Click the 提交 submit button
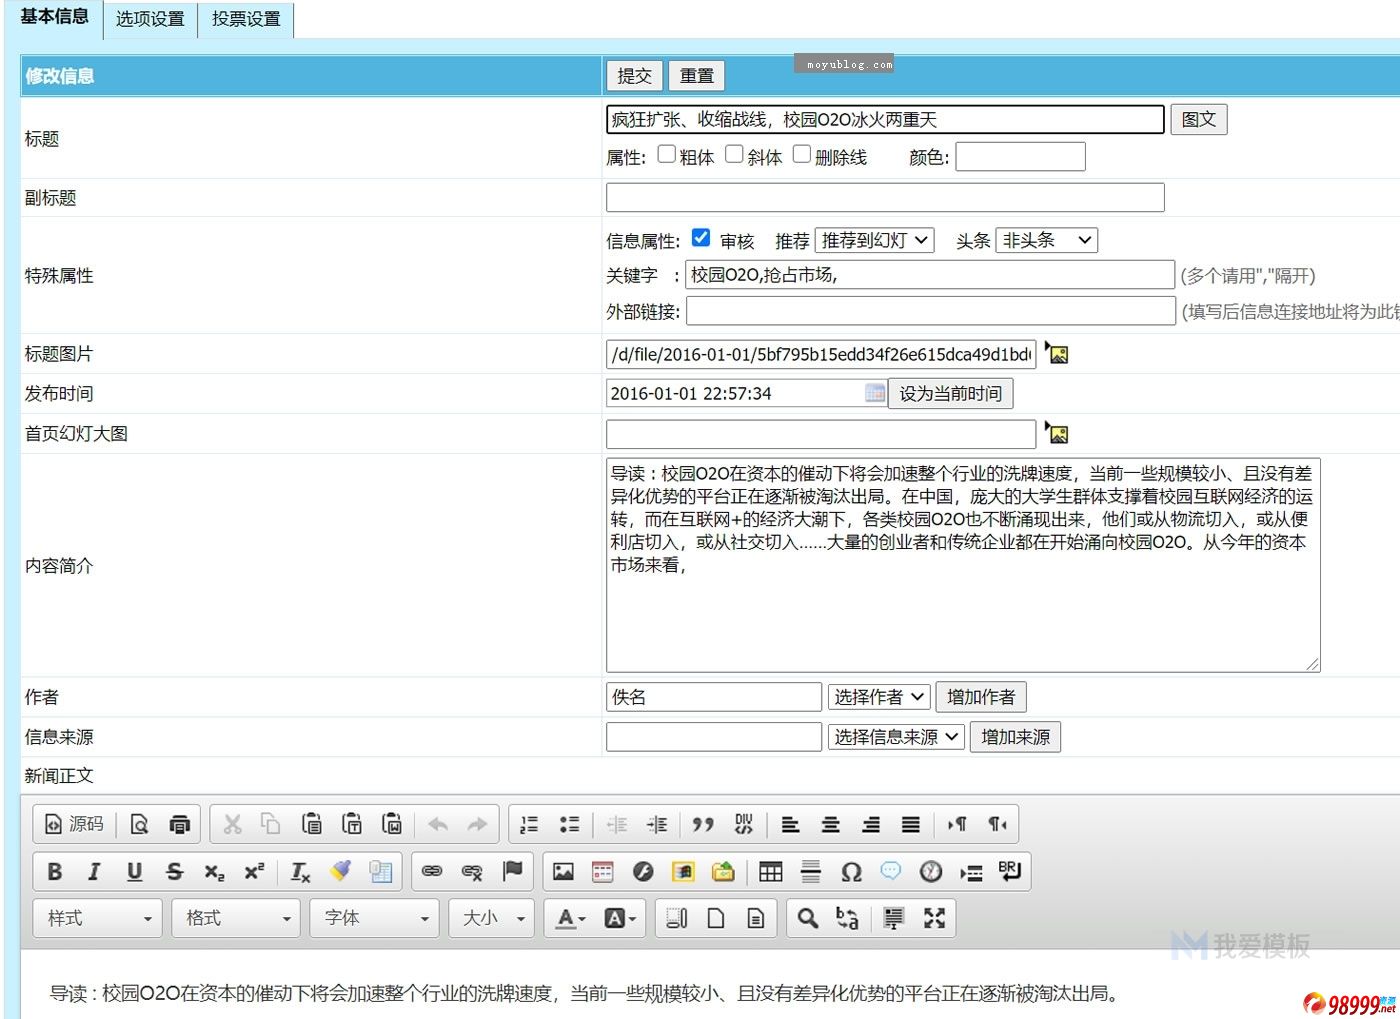Screen dimensions: 1400x1019 coord(634,76)
